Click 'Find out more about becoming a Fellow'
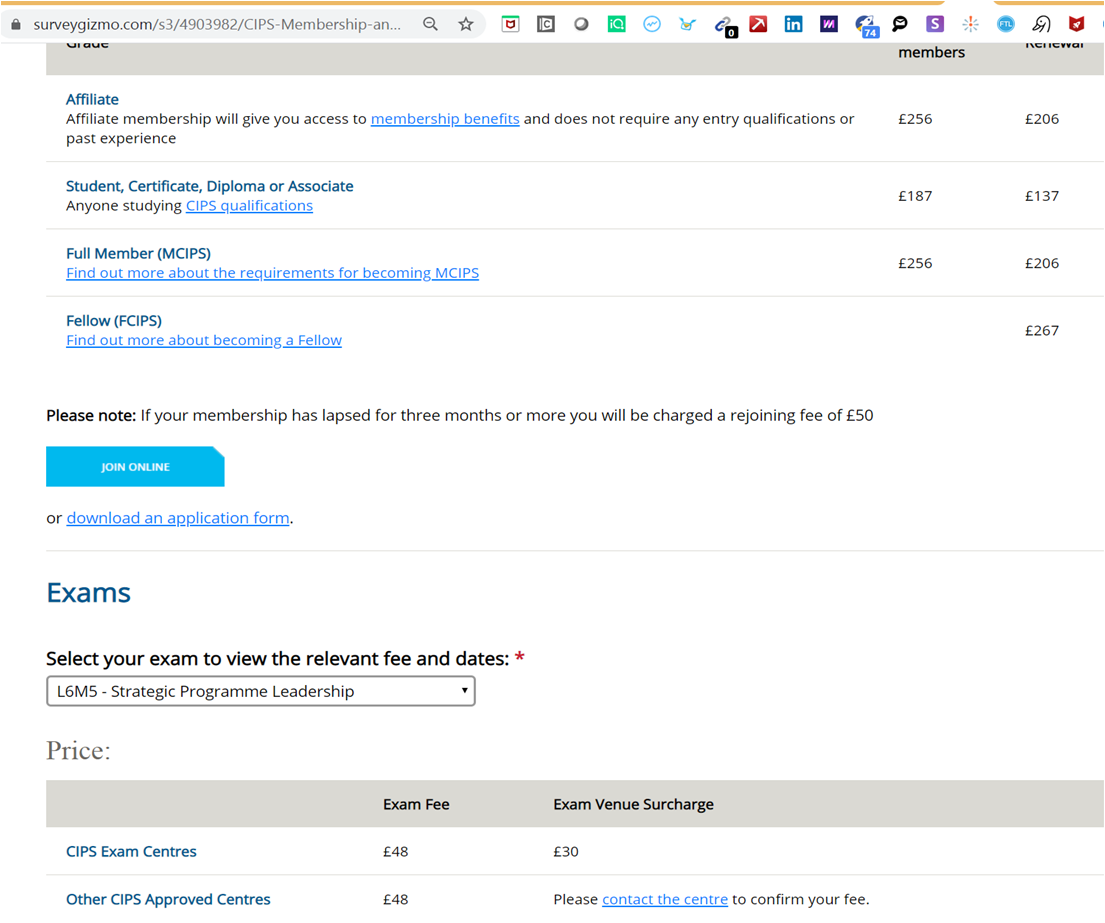The height and width of the screenshot is (923, 1105). point(204,340)
